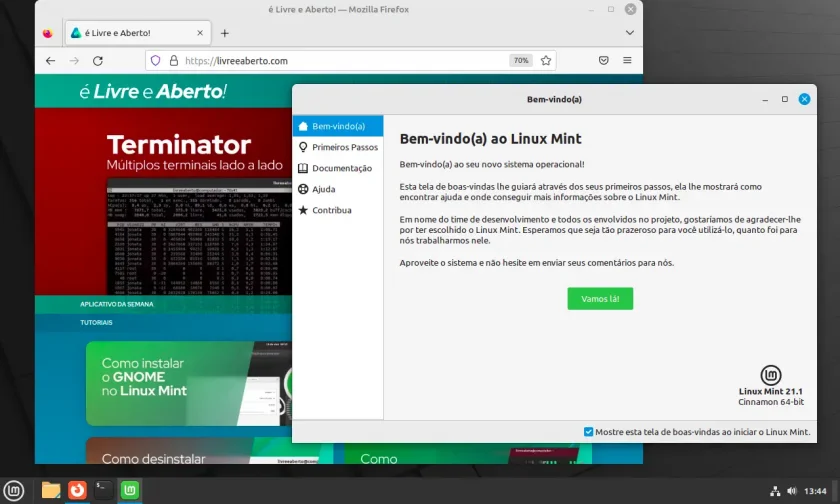
Task: Open the Pocket save icon in Firefox
Action: pos(603,61)
